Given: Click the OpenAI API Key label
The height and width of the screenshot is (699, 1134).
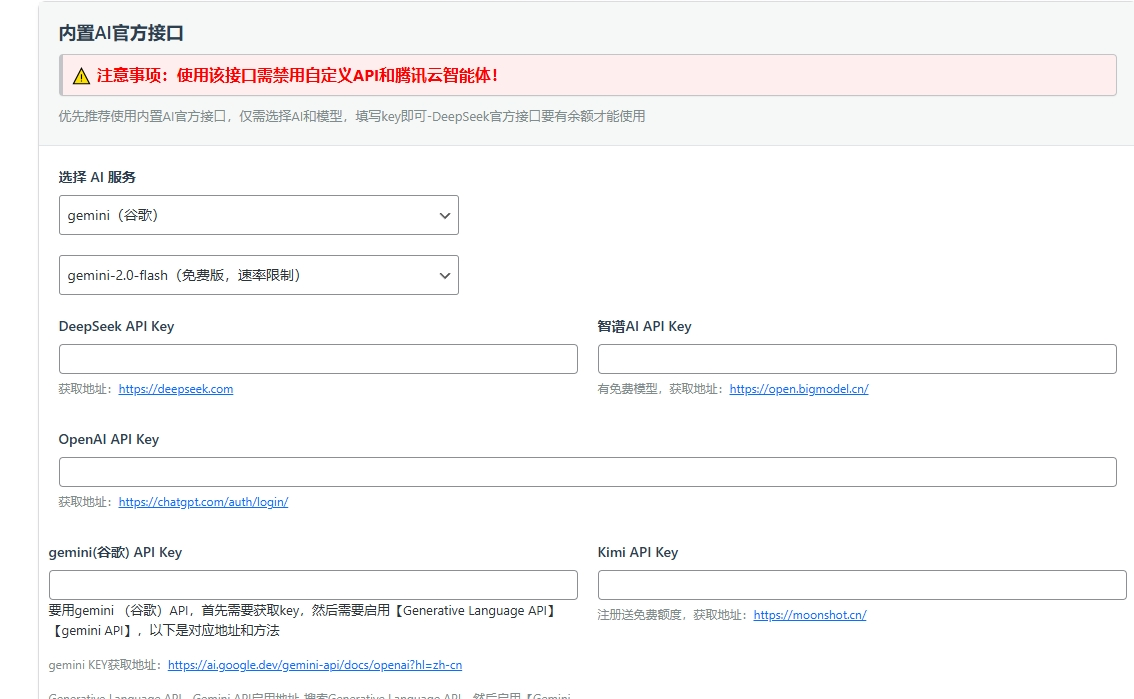Looking at the screenshot, I should (108, 439).
